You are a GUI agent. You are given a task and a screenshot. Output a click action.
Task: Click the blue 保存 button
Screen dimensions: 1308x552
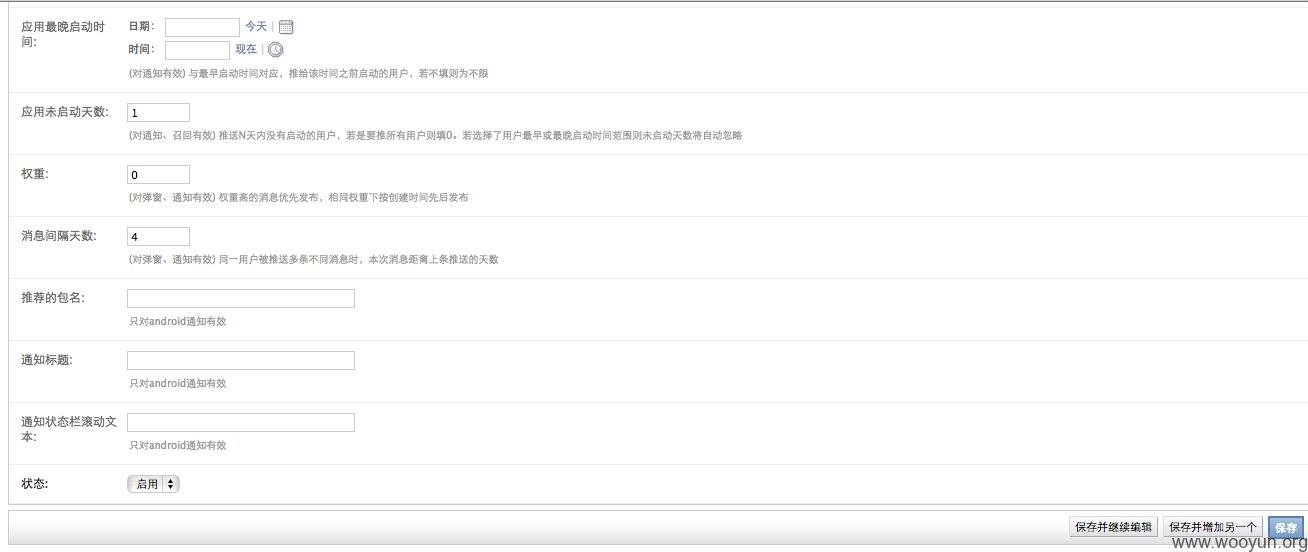pos(1286,527)
